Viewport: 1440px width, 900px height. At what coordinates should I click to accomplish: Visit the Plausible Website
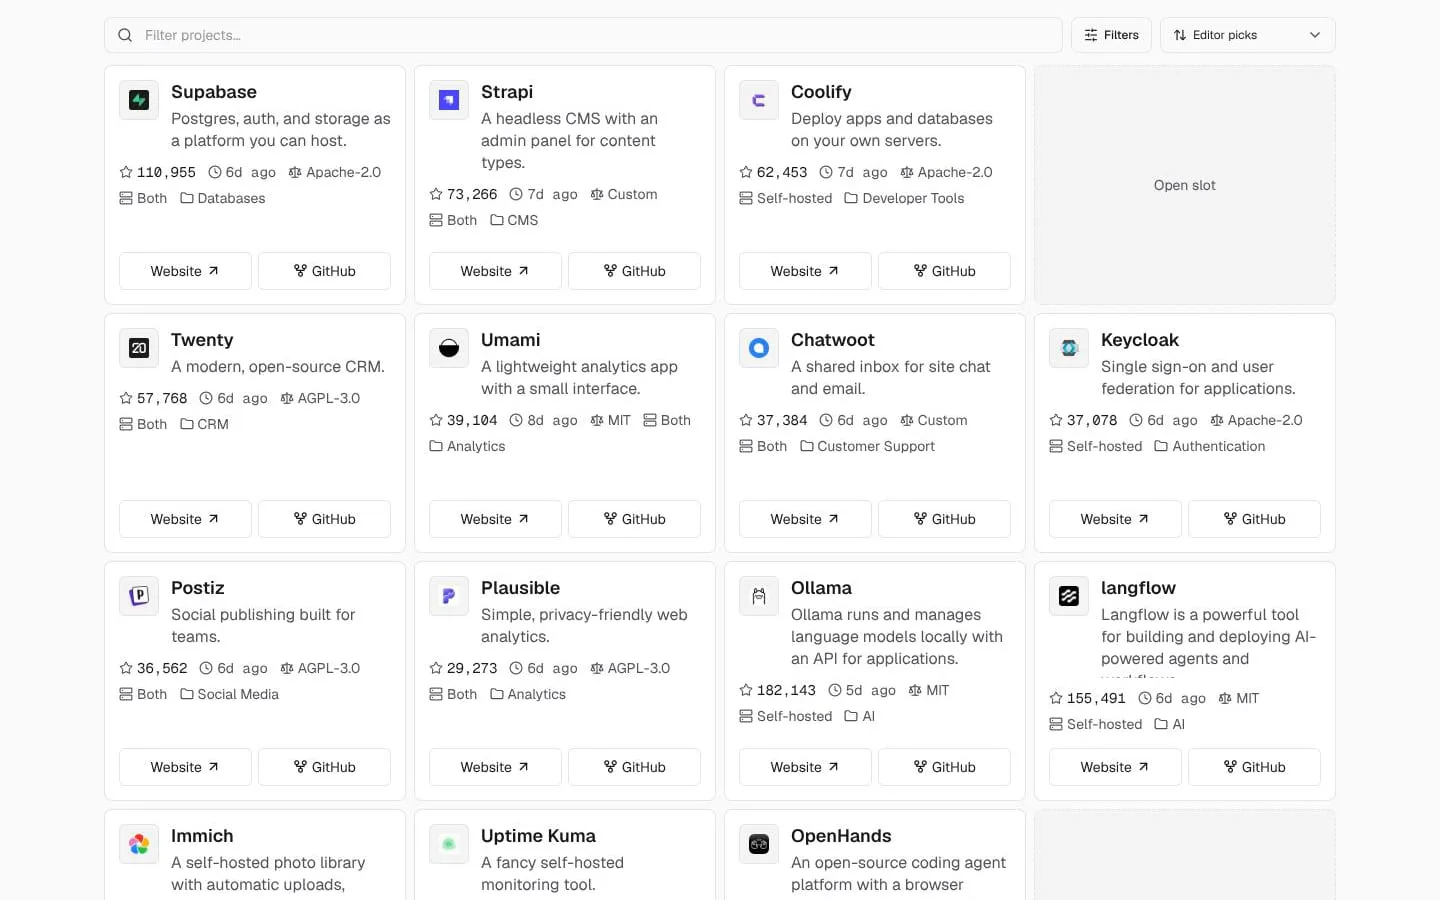tap(495, 767)
